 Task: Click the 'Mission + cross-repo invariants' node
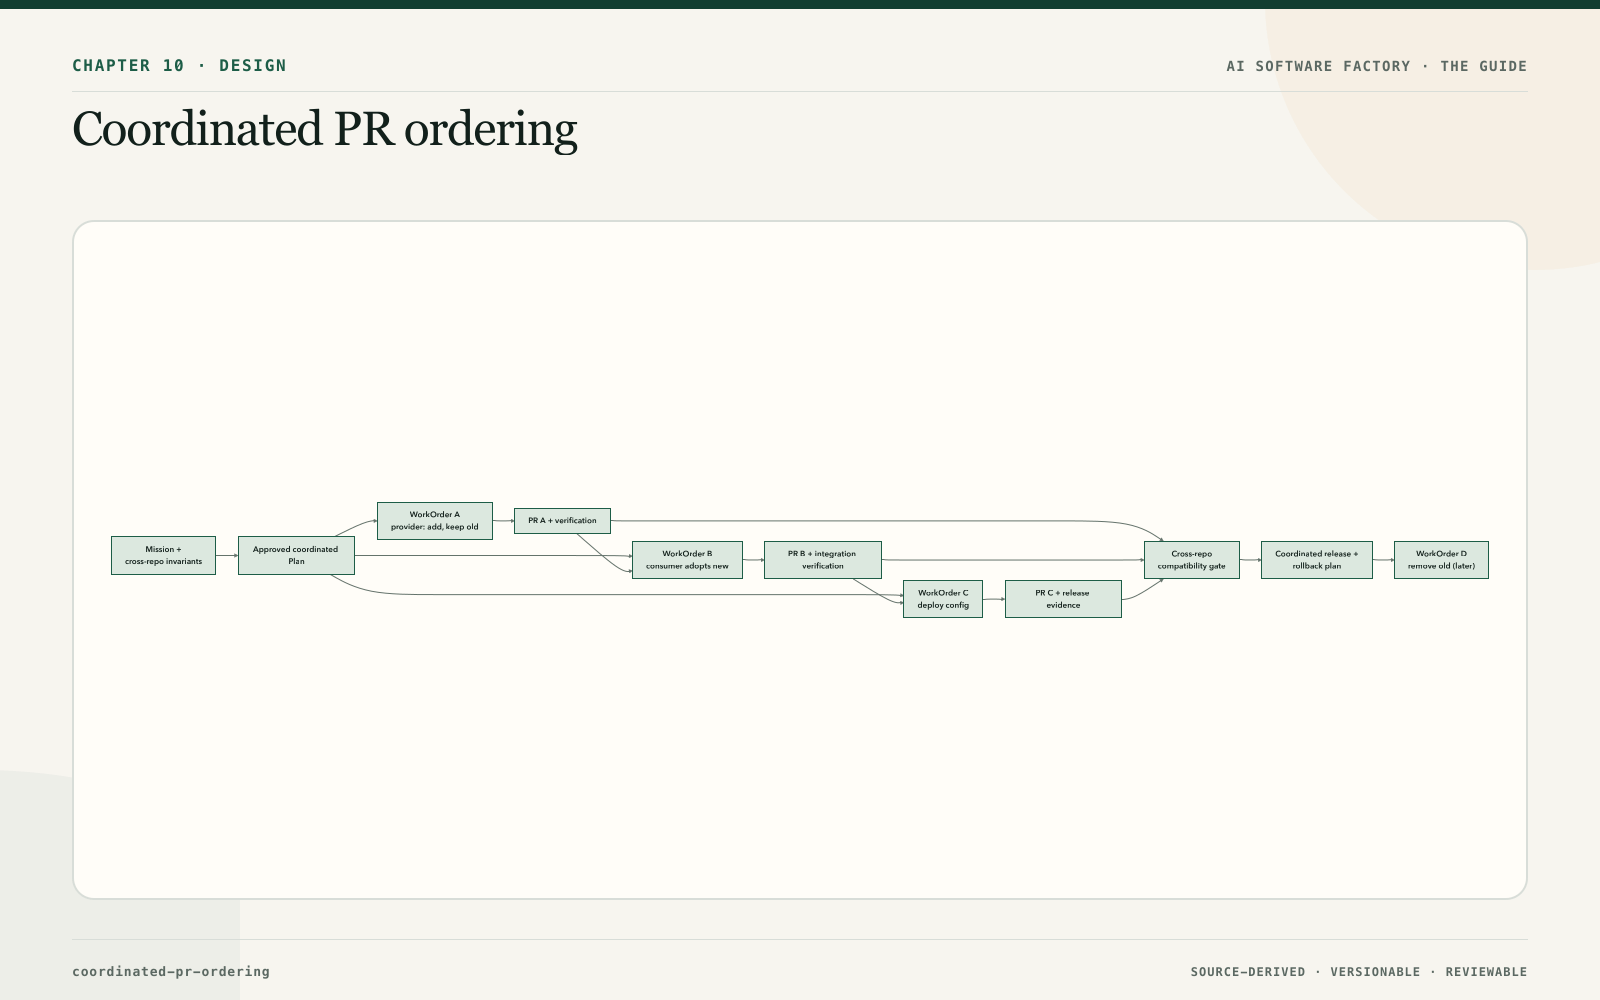tap(163, 555)
